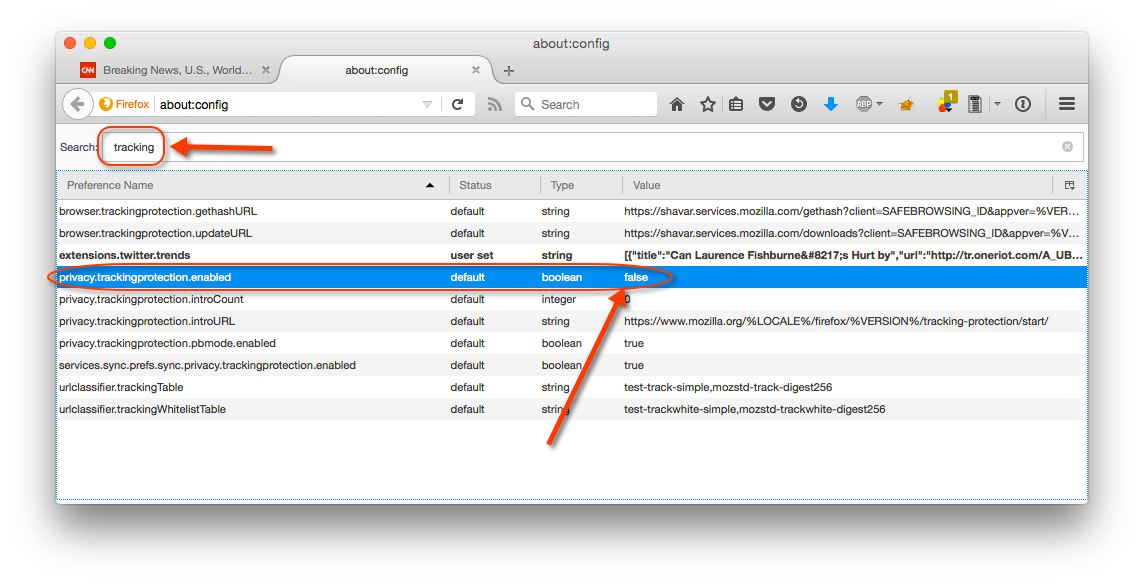Open the column picker icon

(x=1070, y=185)
